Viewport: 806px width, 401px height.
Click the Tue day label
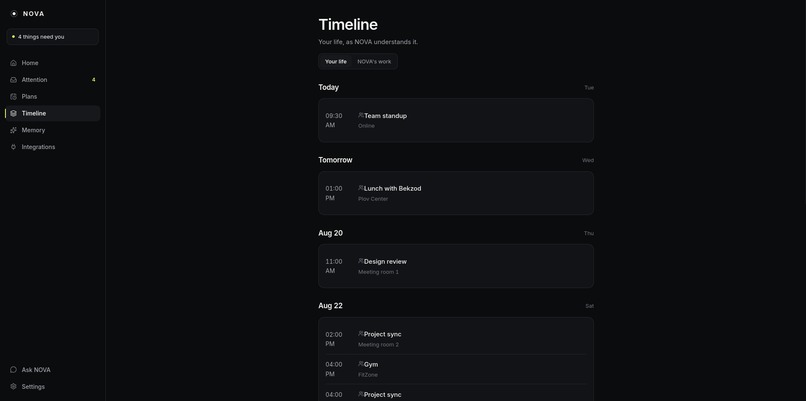point(589,88)
